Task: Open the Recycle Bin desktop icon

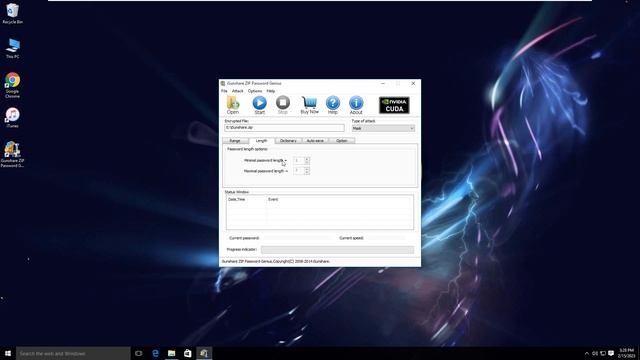Action: pyautogui.click(x=13, y=13)
